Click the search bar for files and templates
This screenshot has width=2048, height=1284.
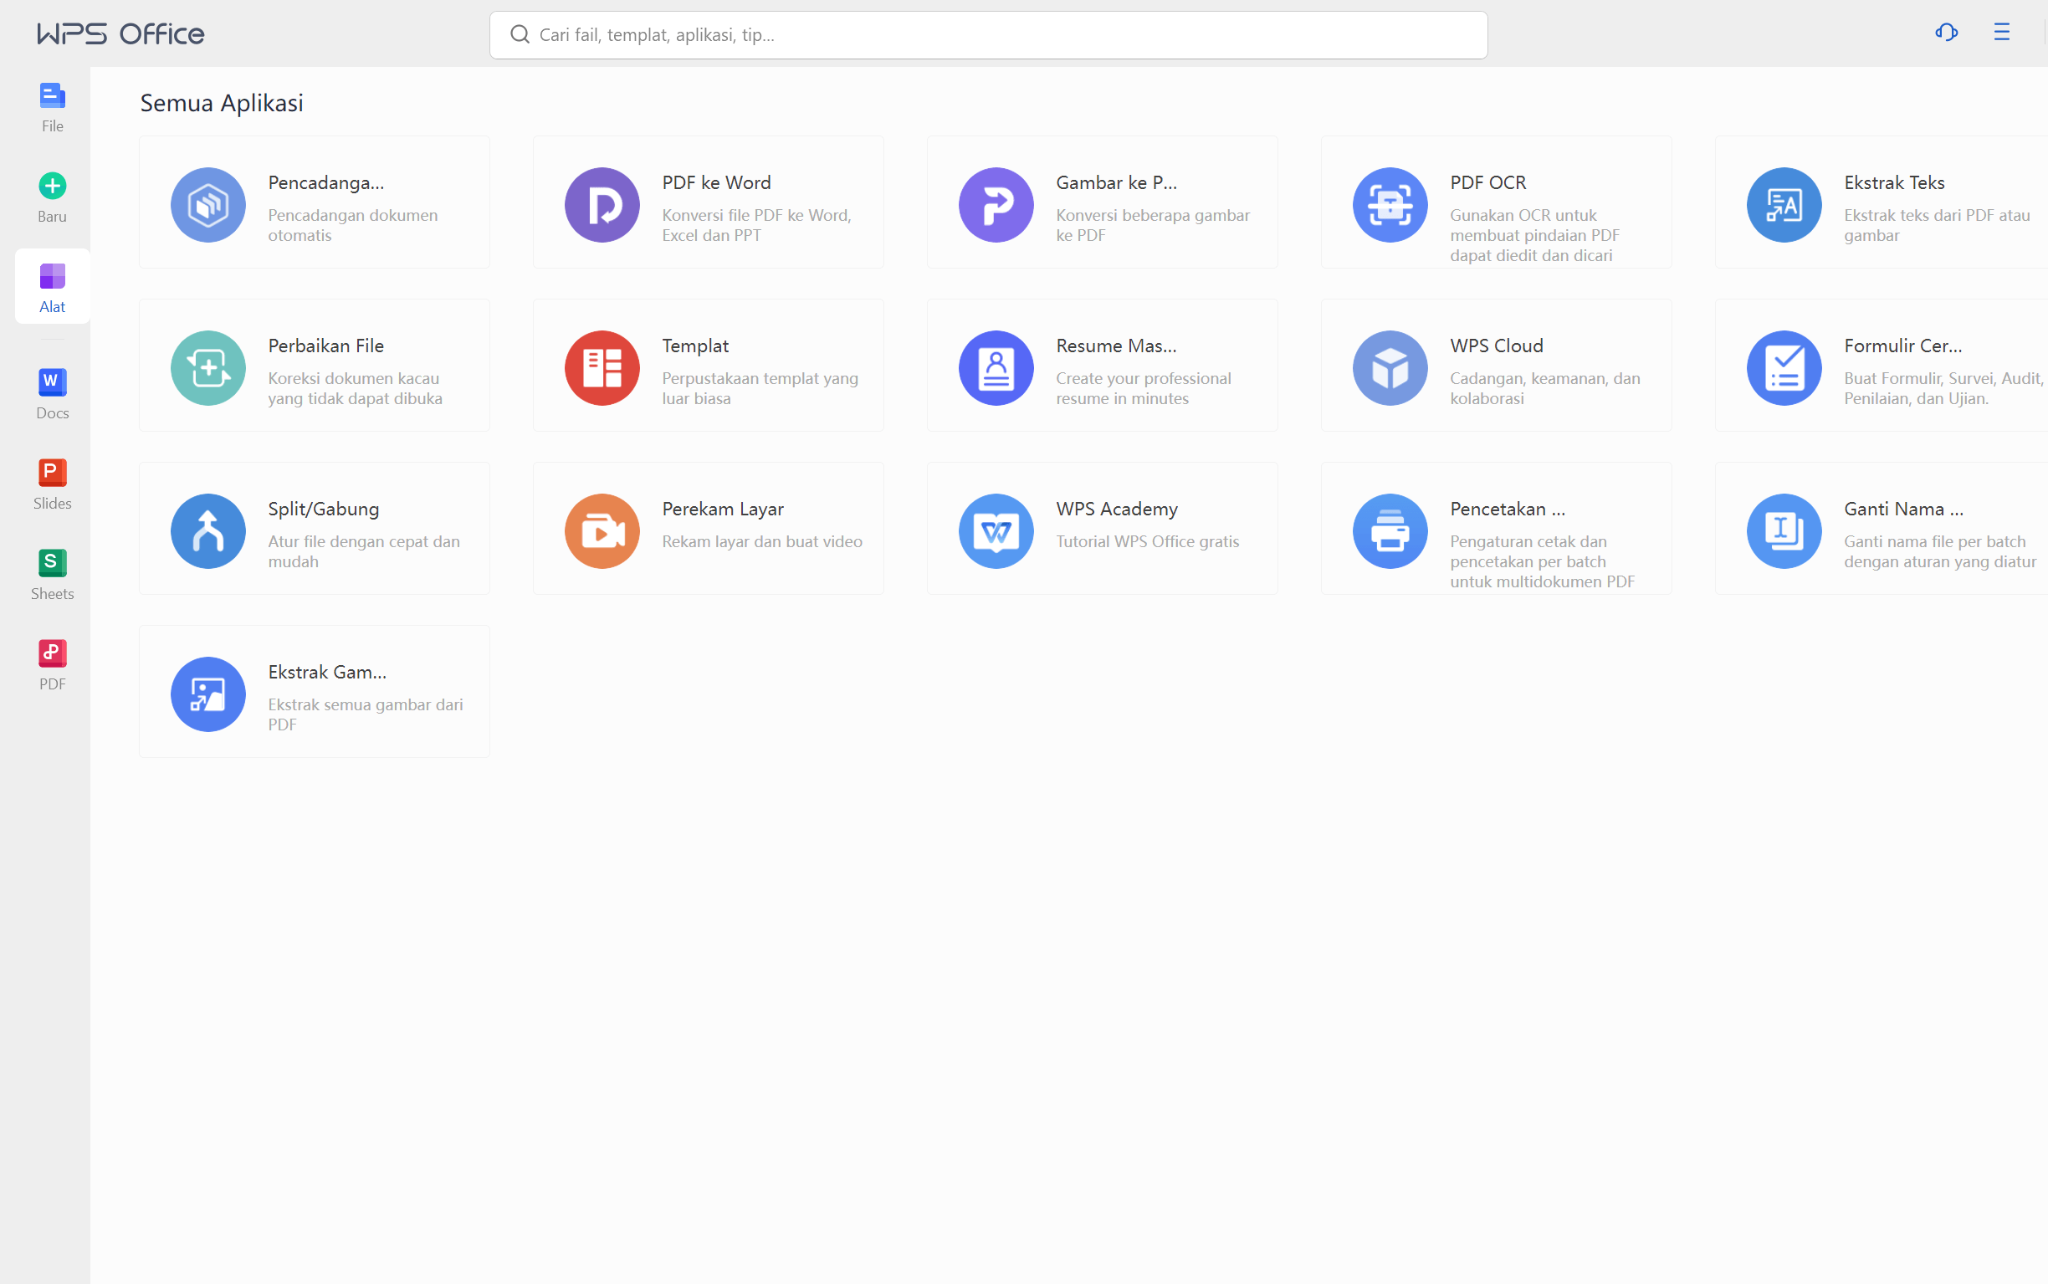coord(988,34)
